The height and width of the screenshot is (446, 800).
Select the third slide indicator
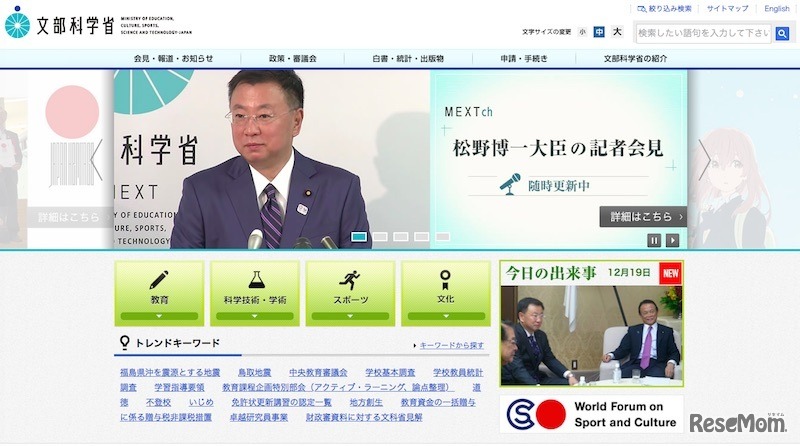click(x=401, y=237)
